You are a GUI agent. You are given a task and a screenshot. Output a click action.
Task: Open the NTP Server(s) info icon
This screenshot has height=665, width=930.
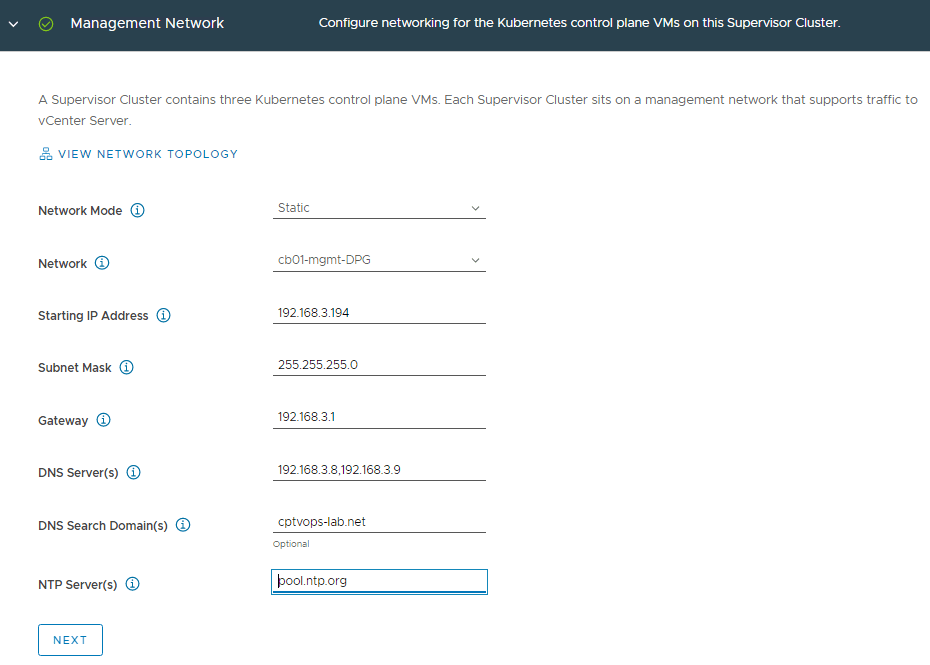pyautogui.click(x=133, y=584)
